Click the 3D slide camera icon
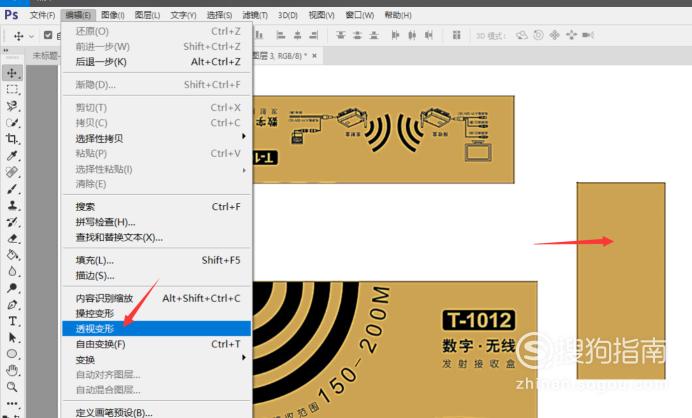This screenshot has width=692, height=418. pyautogui.click(x=572, y=35)
